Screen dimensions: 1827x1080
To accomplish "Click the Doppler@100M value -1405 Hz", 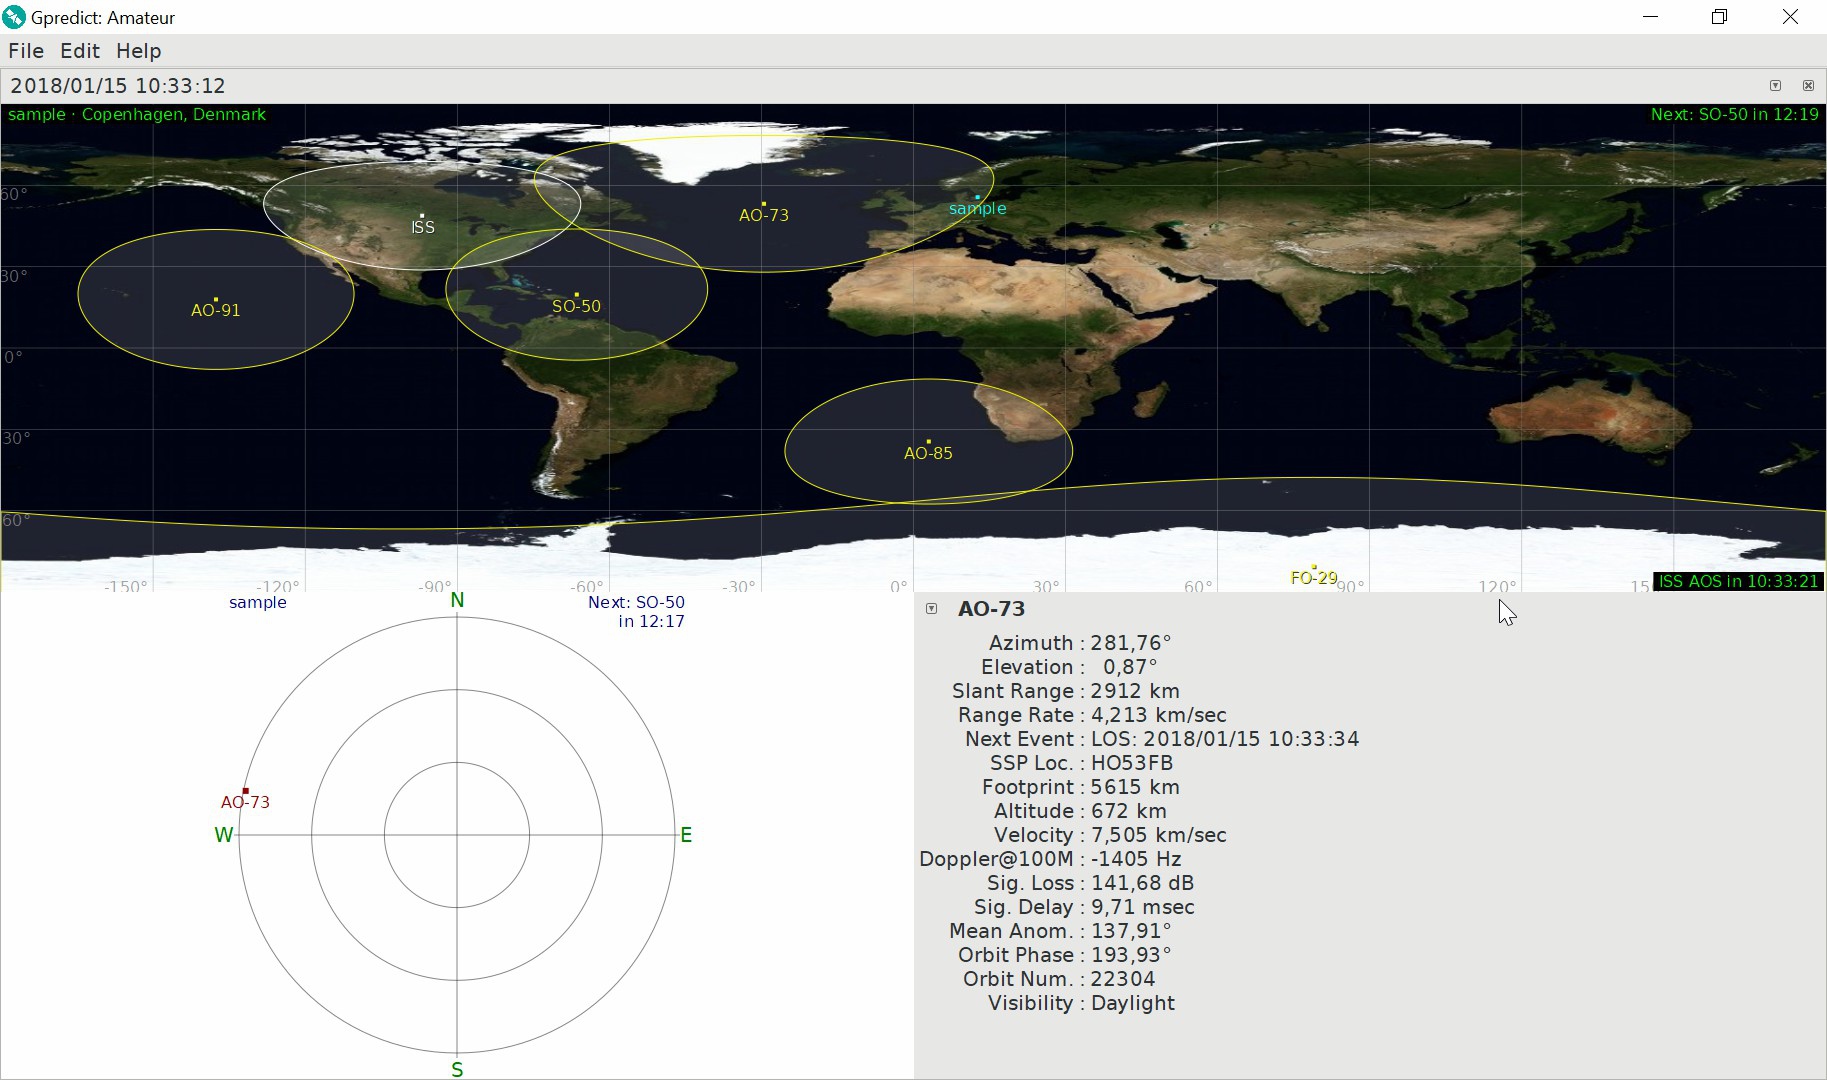I will (1136, 859).
